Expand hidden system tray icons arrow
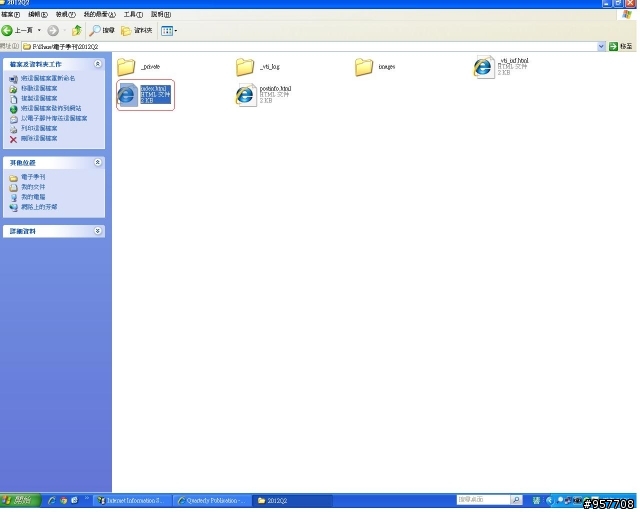This screenshot has width=640, height=512. pyautogui.click(x=549, y=500)
